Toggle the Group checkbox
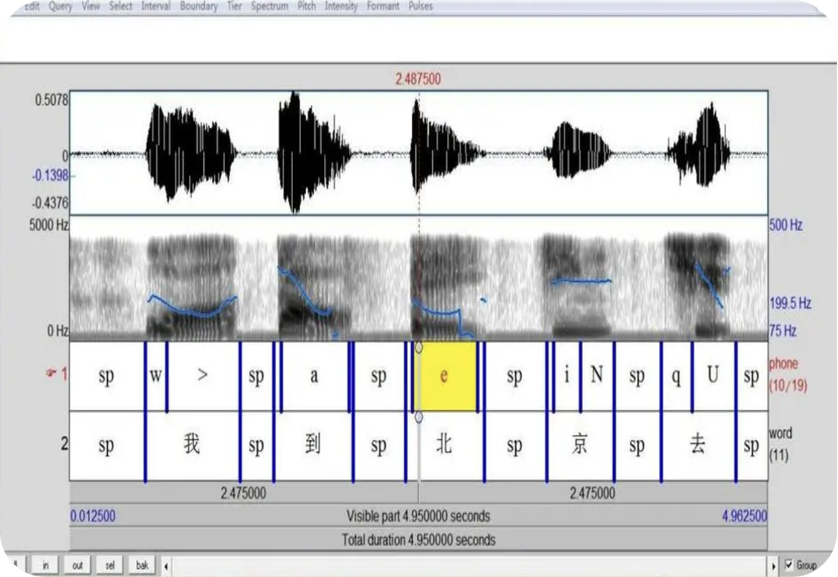Image resolution: width=838 pixels, height=577 pixels. click(789, 564)
